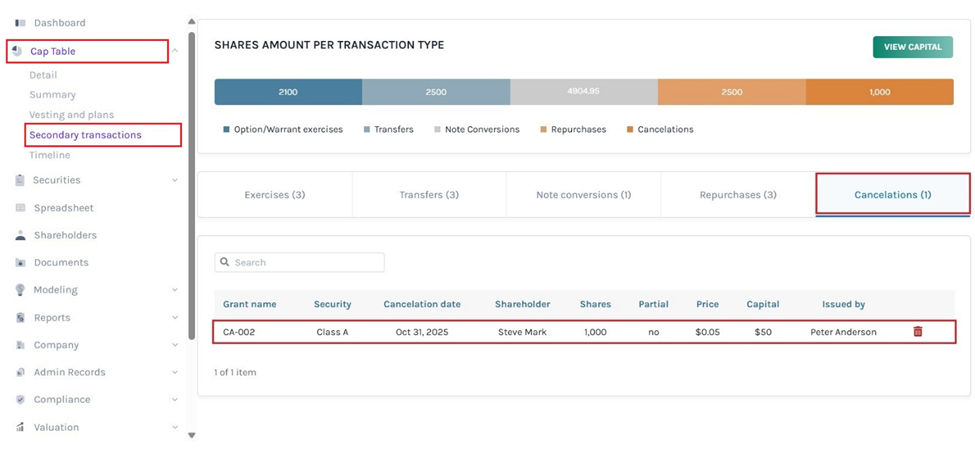Click the Spreadsheet grid icon
Image resolution: width=975 pixels, height=449 pixels.
coord(20,208)
